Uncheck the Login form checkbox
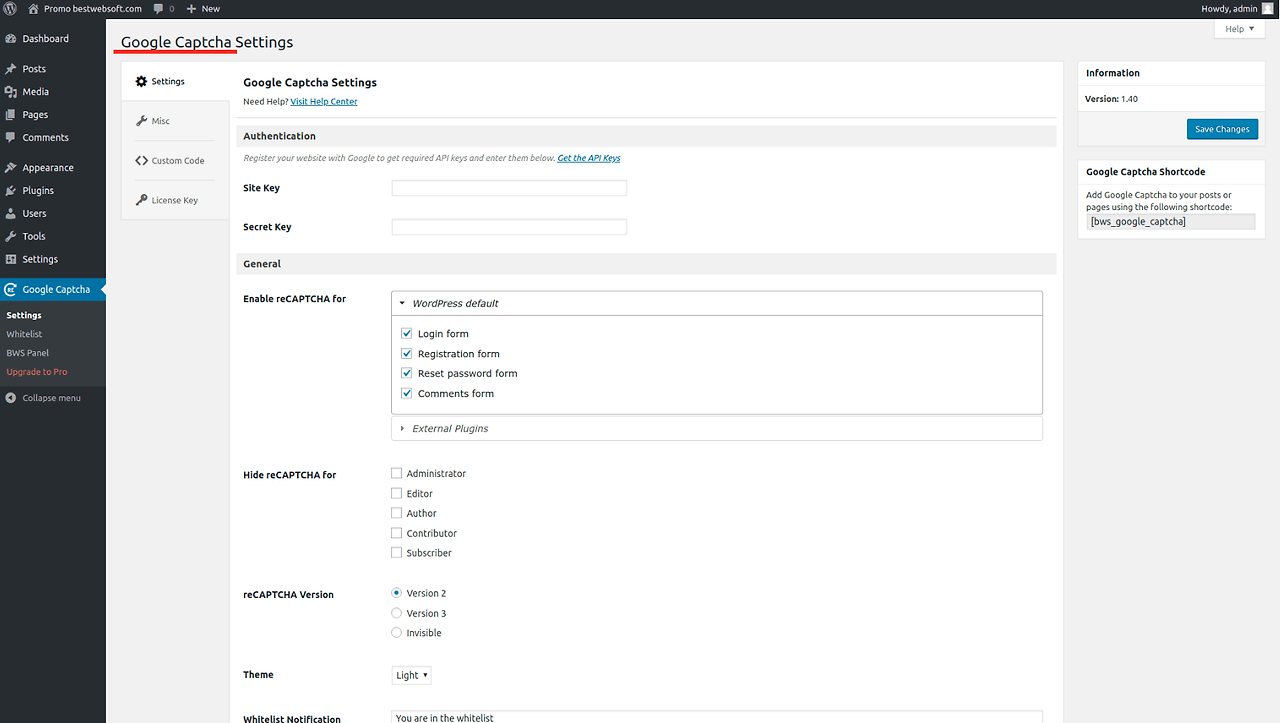Screen dimensions: 1280x723 click(x=407, y=334)
